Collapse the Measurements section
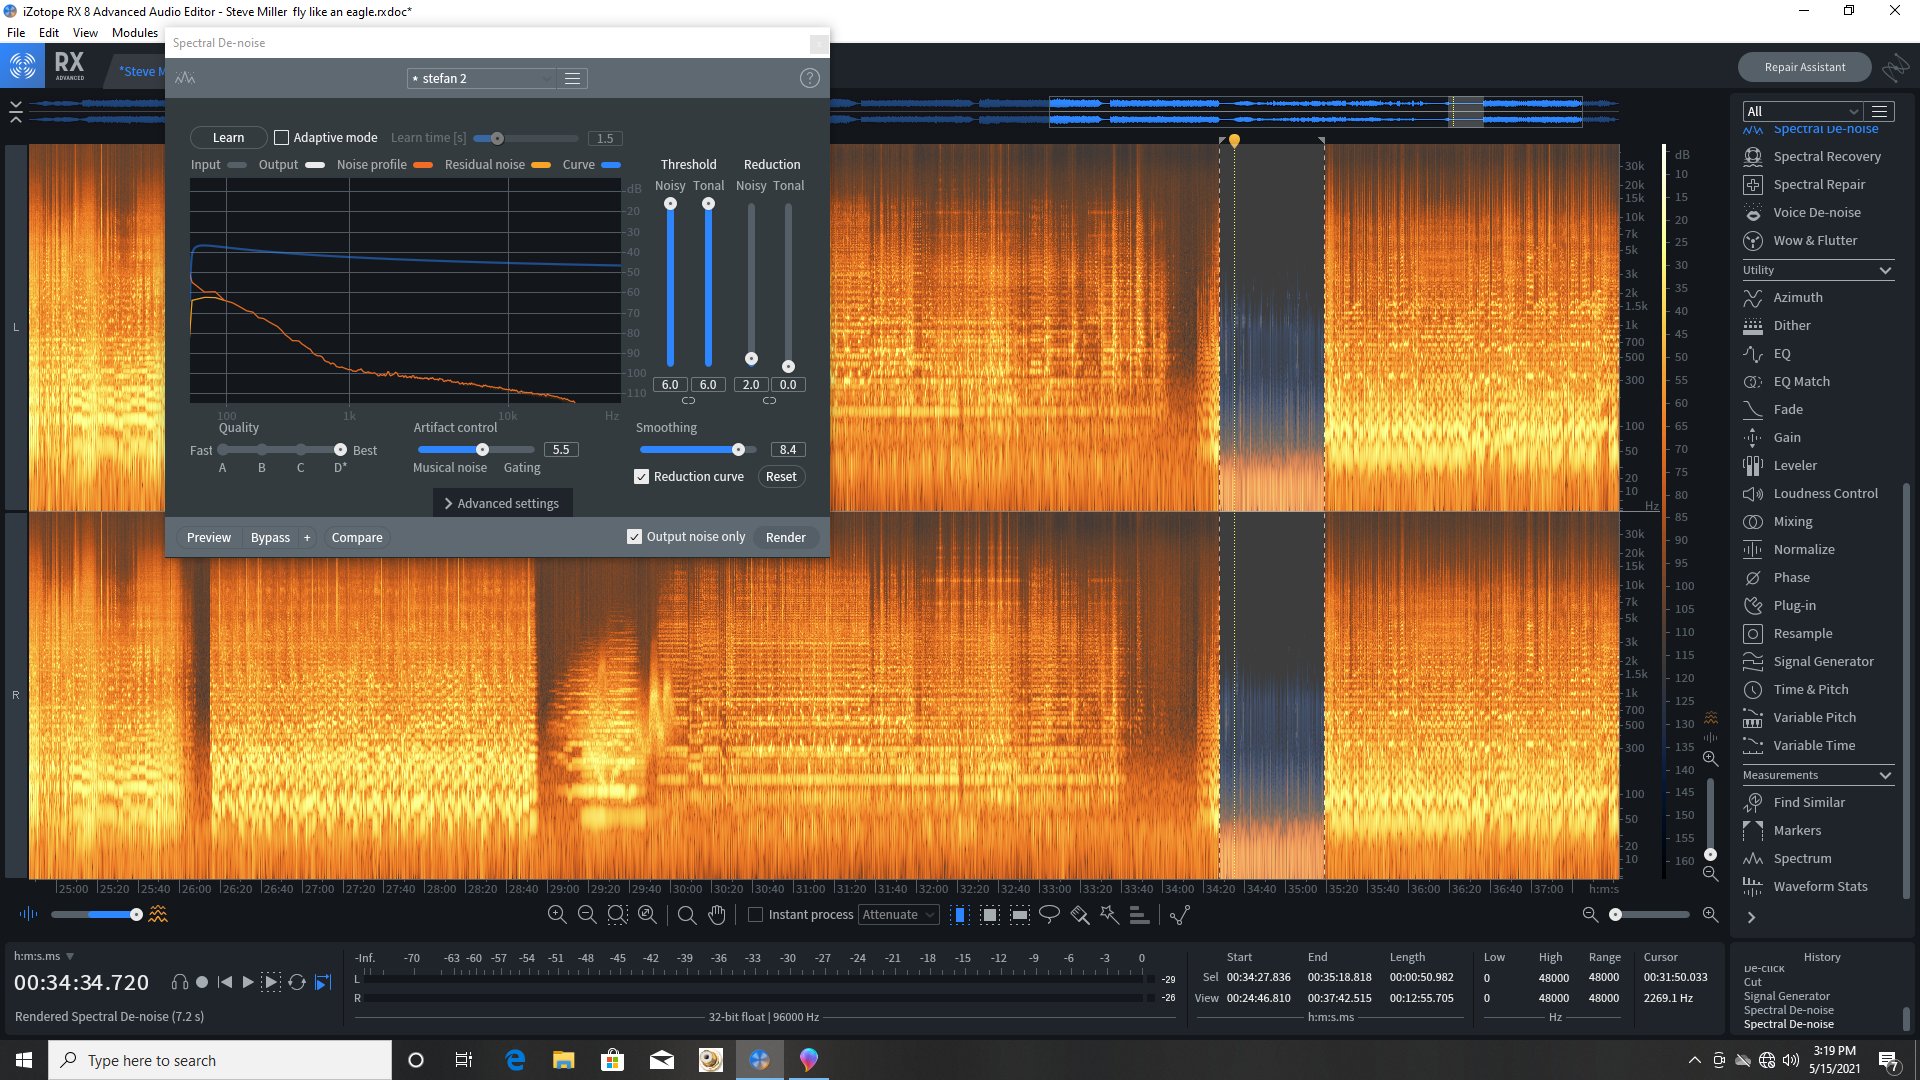The height and width of the screenshot is (1080, 1920). tap(1885, 775)
